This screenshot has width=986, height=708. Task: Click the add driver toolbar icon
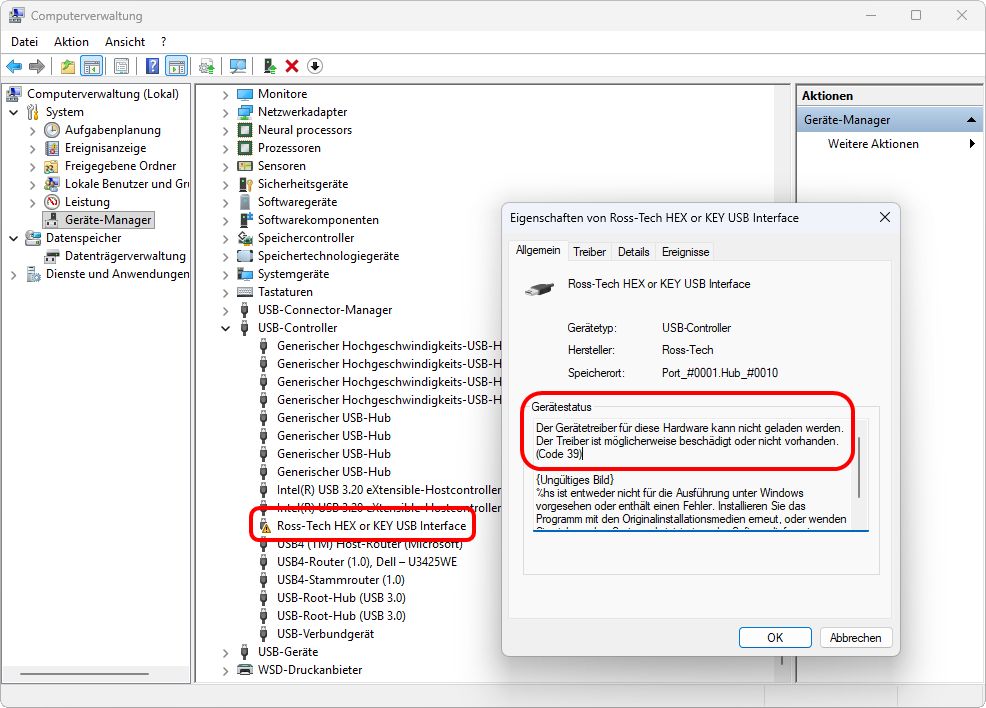pyautogui.click(x=270, y=66)
